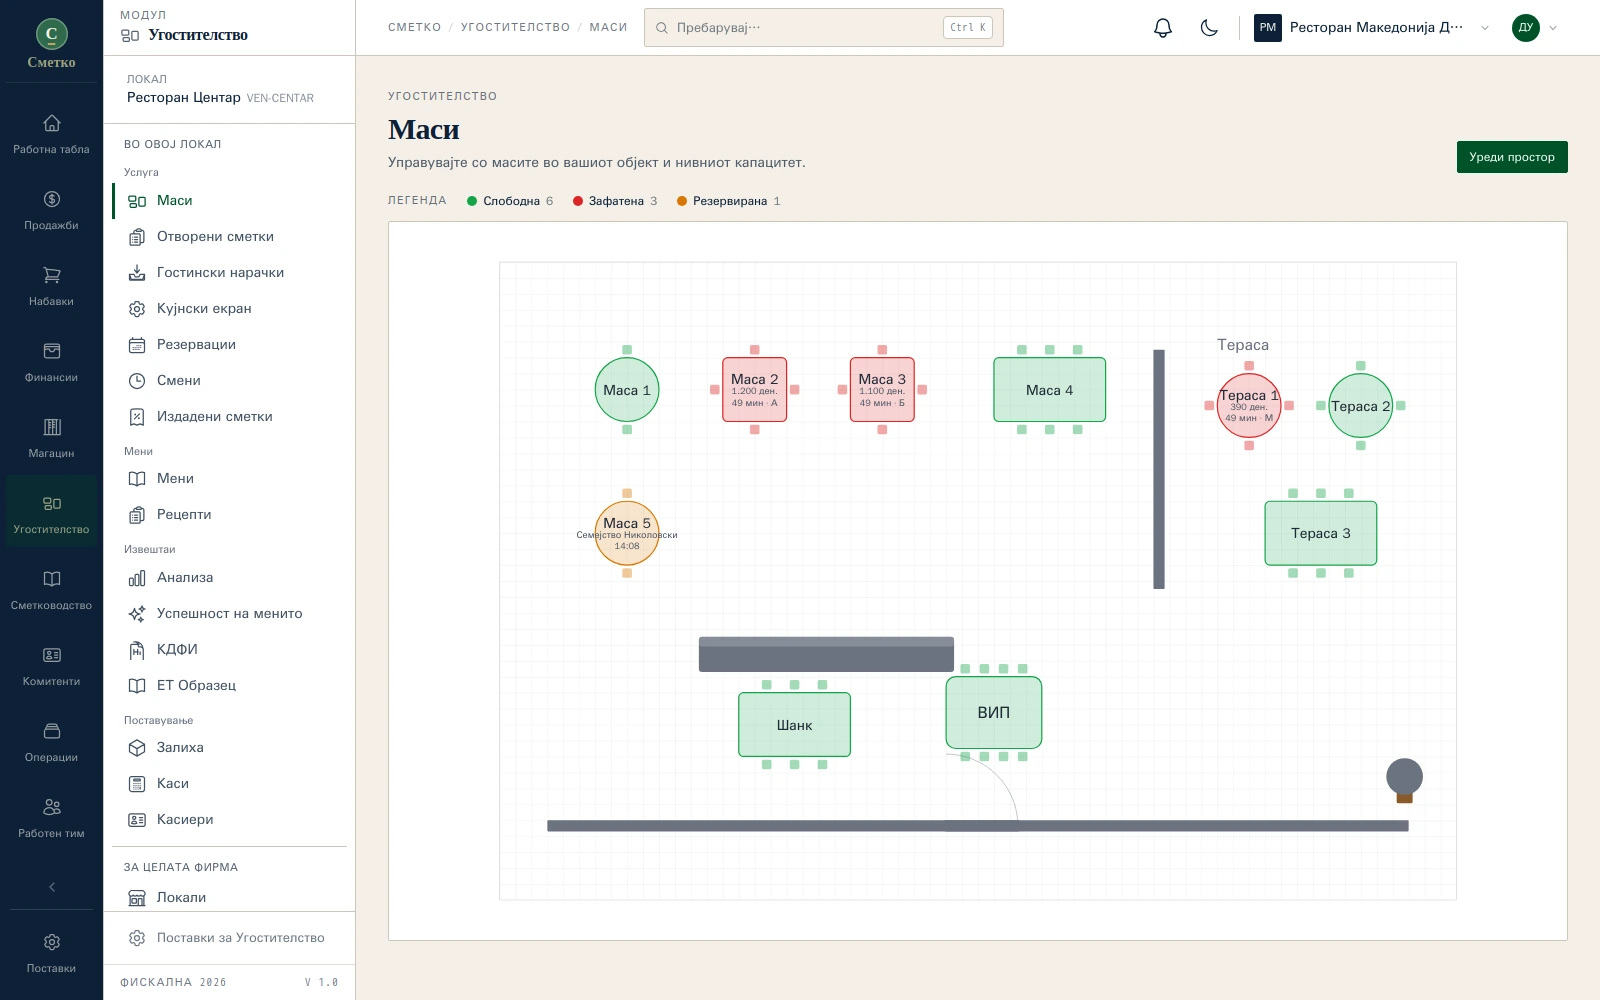The width and height of the screenshot is (1600, 1000).
Task: Open Издадени сметки receipt icon item
Action: (x=229, y=417)
